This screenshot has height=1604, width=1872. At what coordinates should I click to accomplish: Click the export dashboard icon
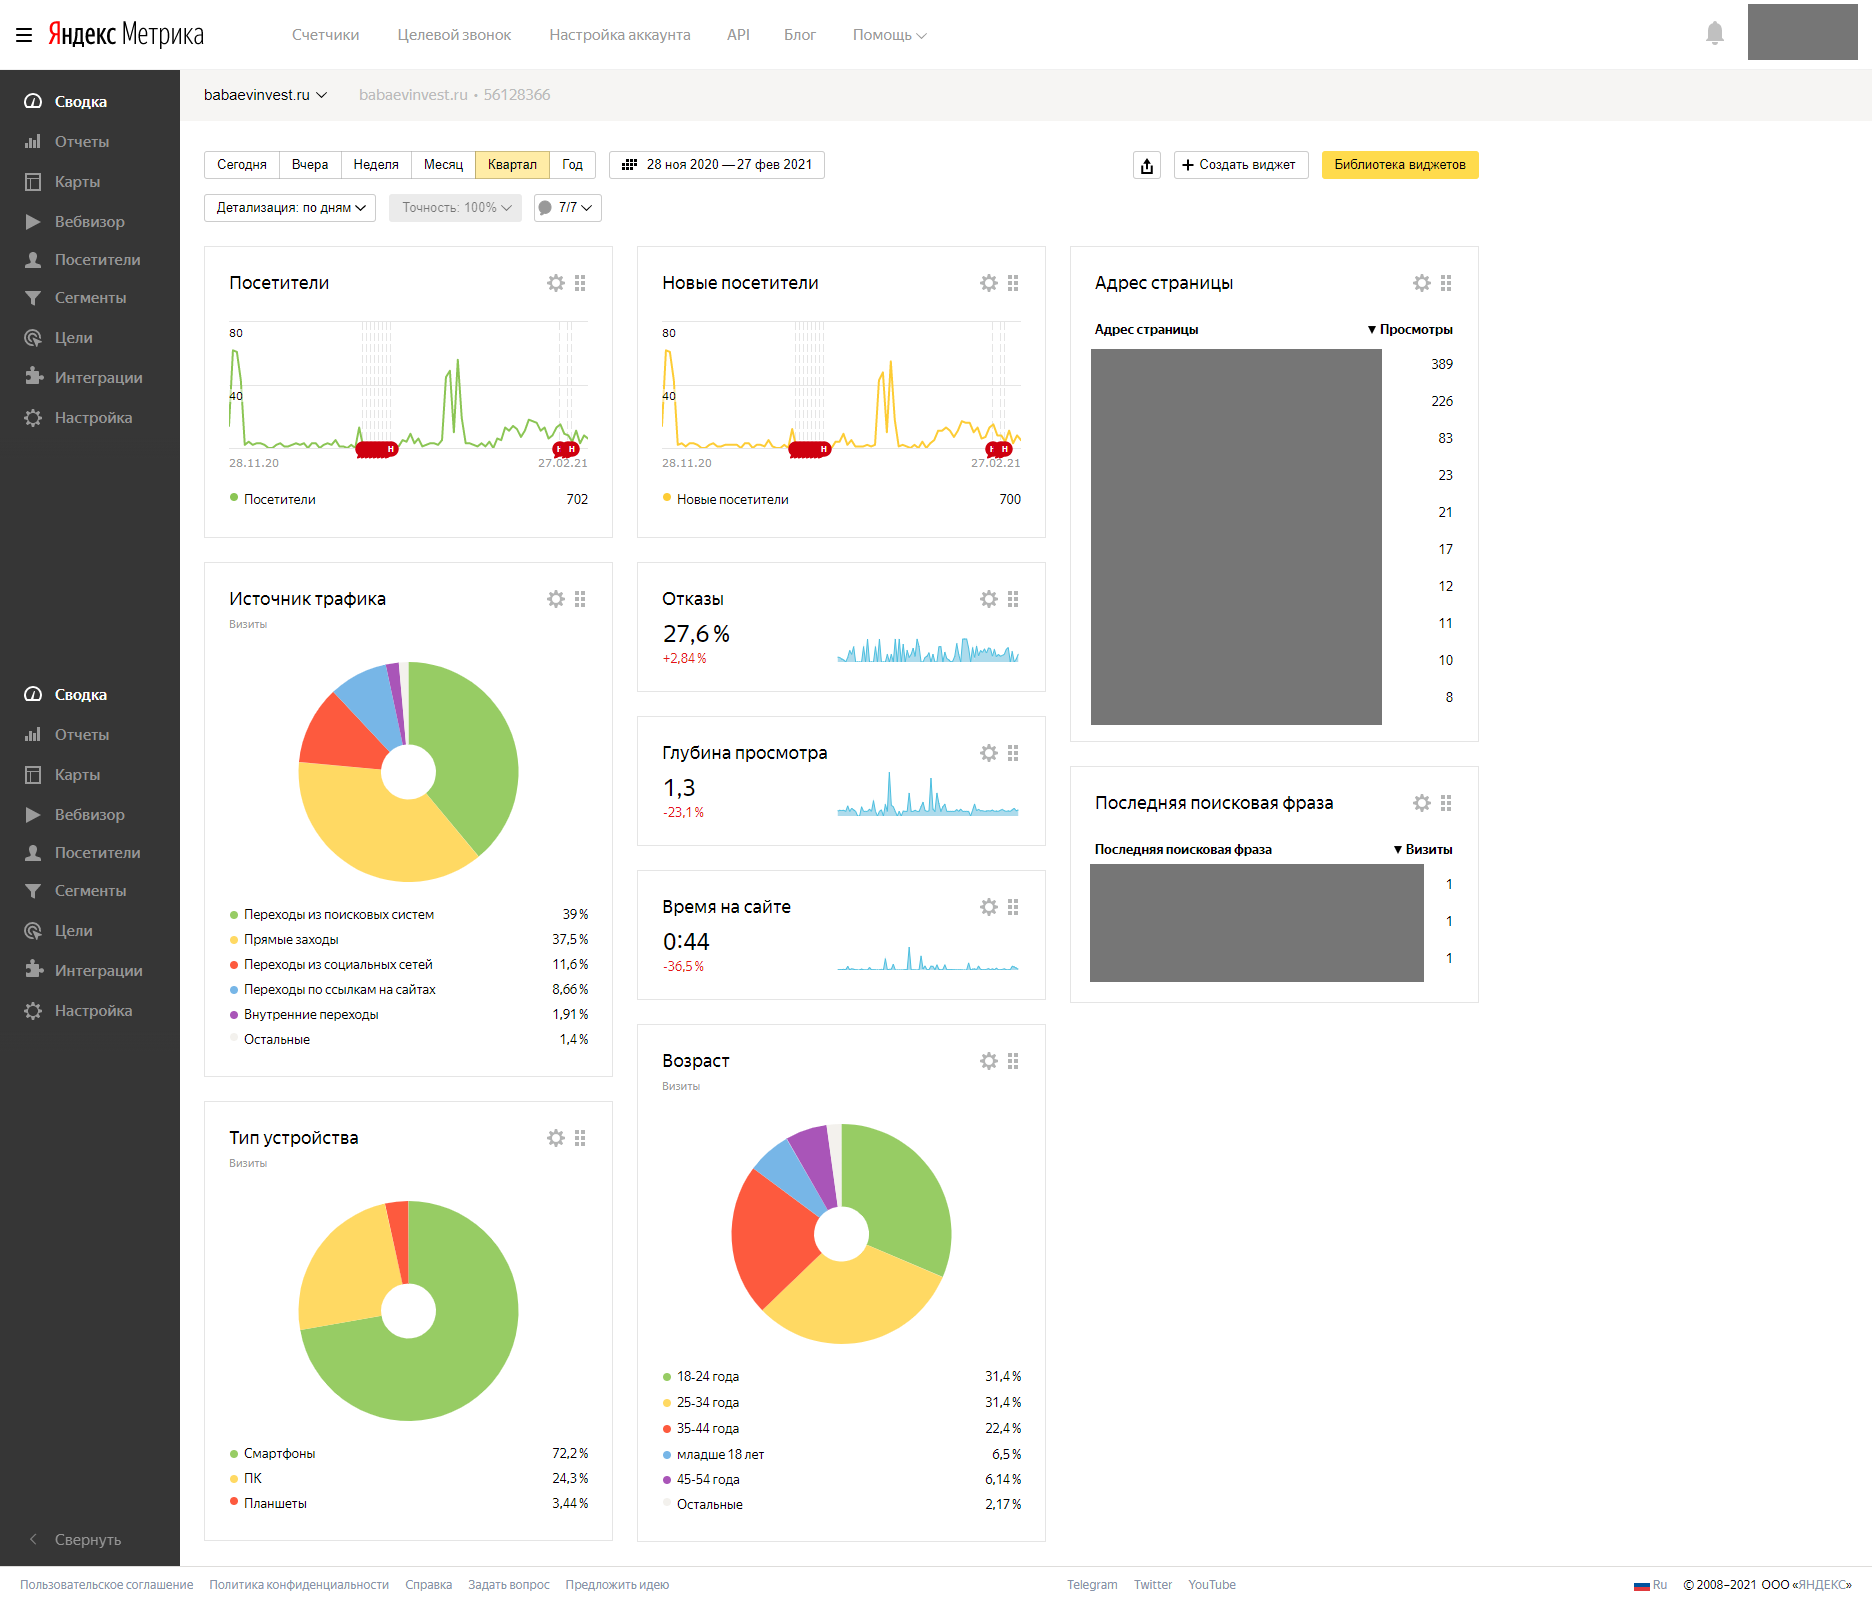click(1147, 165)
